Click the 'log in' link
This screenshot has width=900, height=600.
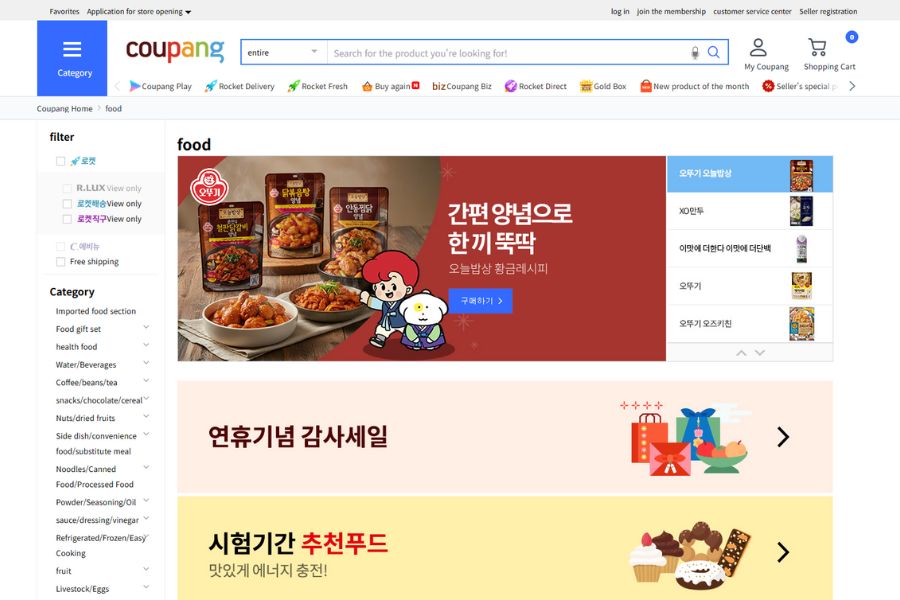point(620,11)
